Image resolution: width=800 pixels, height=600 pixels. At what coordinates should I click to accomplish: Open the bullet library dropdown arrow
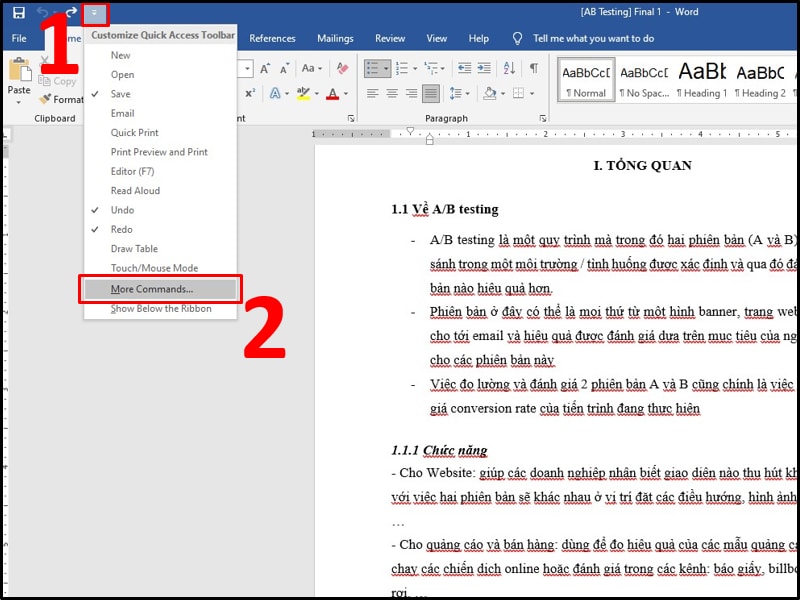pyautogui.click(x=386, y=68)
